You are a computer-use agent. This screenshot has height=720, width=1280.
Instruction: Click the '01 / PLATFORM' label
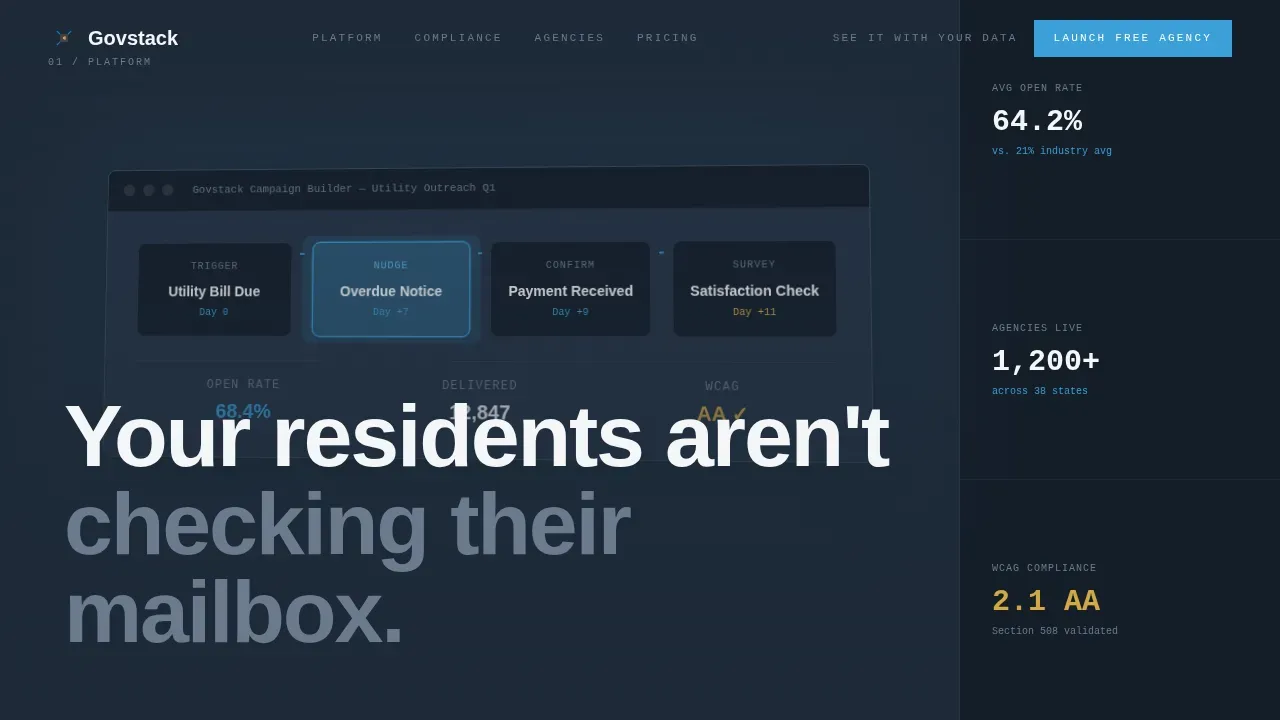click(100, 62)
